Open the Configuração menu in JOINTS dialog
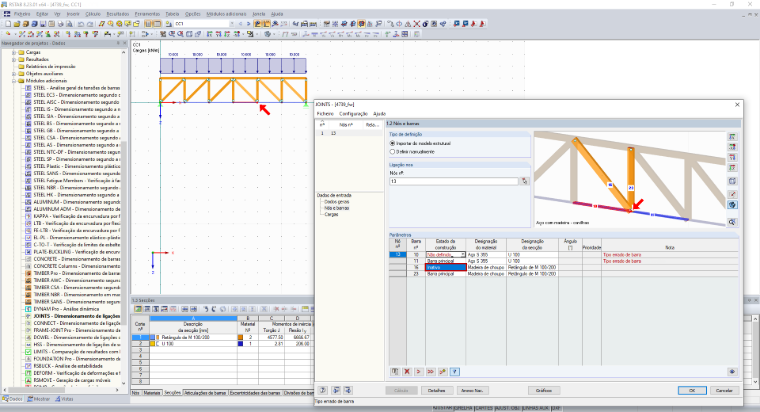 pos(353,113)
